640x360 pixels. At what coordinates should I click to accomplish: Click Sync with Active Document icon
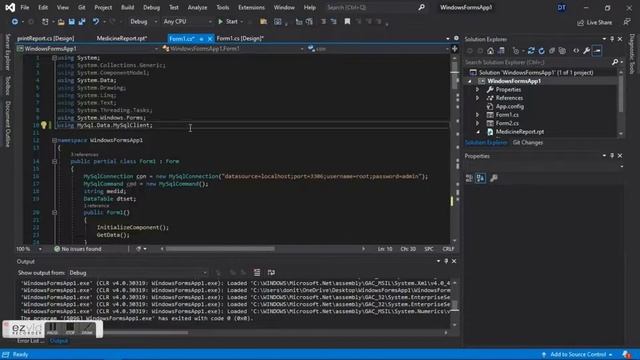pyautogui.click(x=531, y=51)
